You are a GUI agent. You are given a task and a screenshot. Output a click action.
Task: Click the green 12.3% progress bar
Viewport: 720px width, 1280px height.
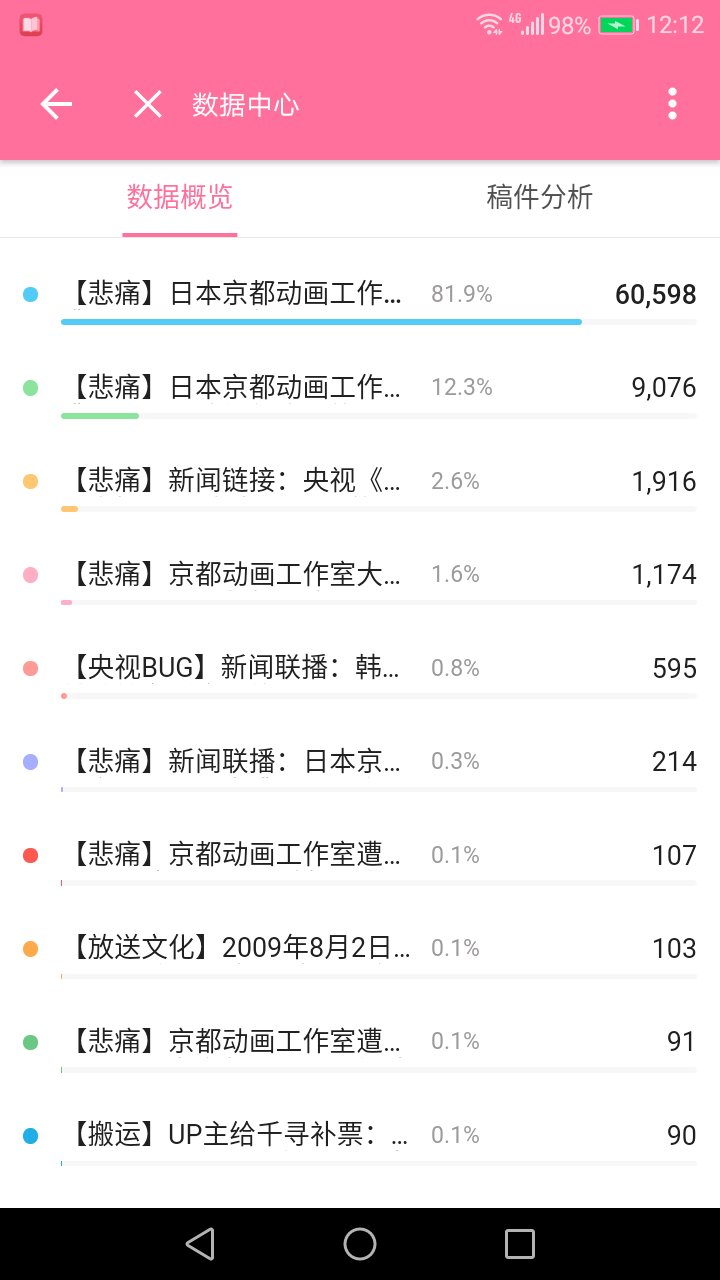point(100,415)
